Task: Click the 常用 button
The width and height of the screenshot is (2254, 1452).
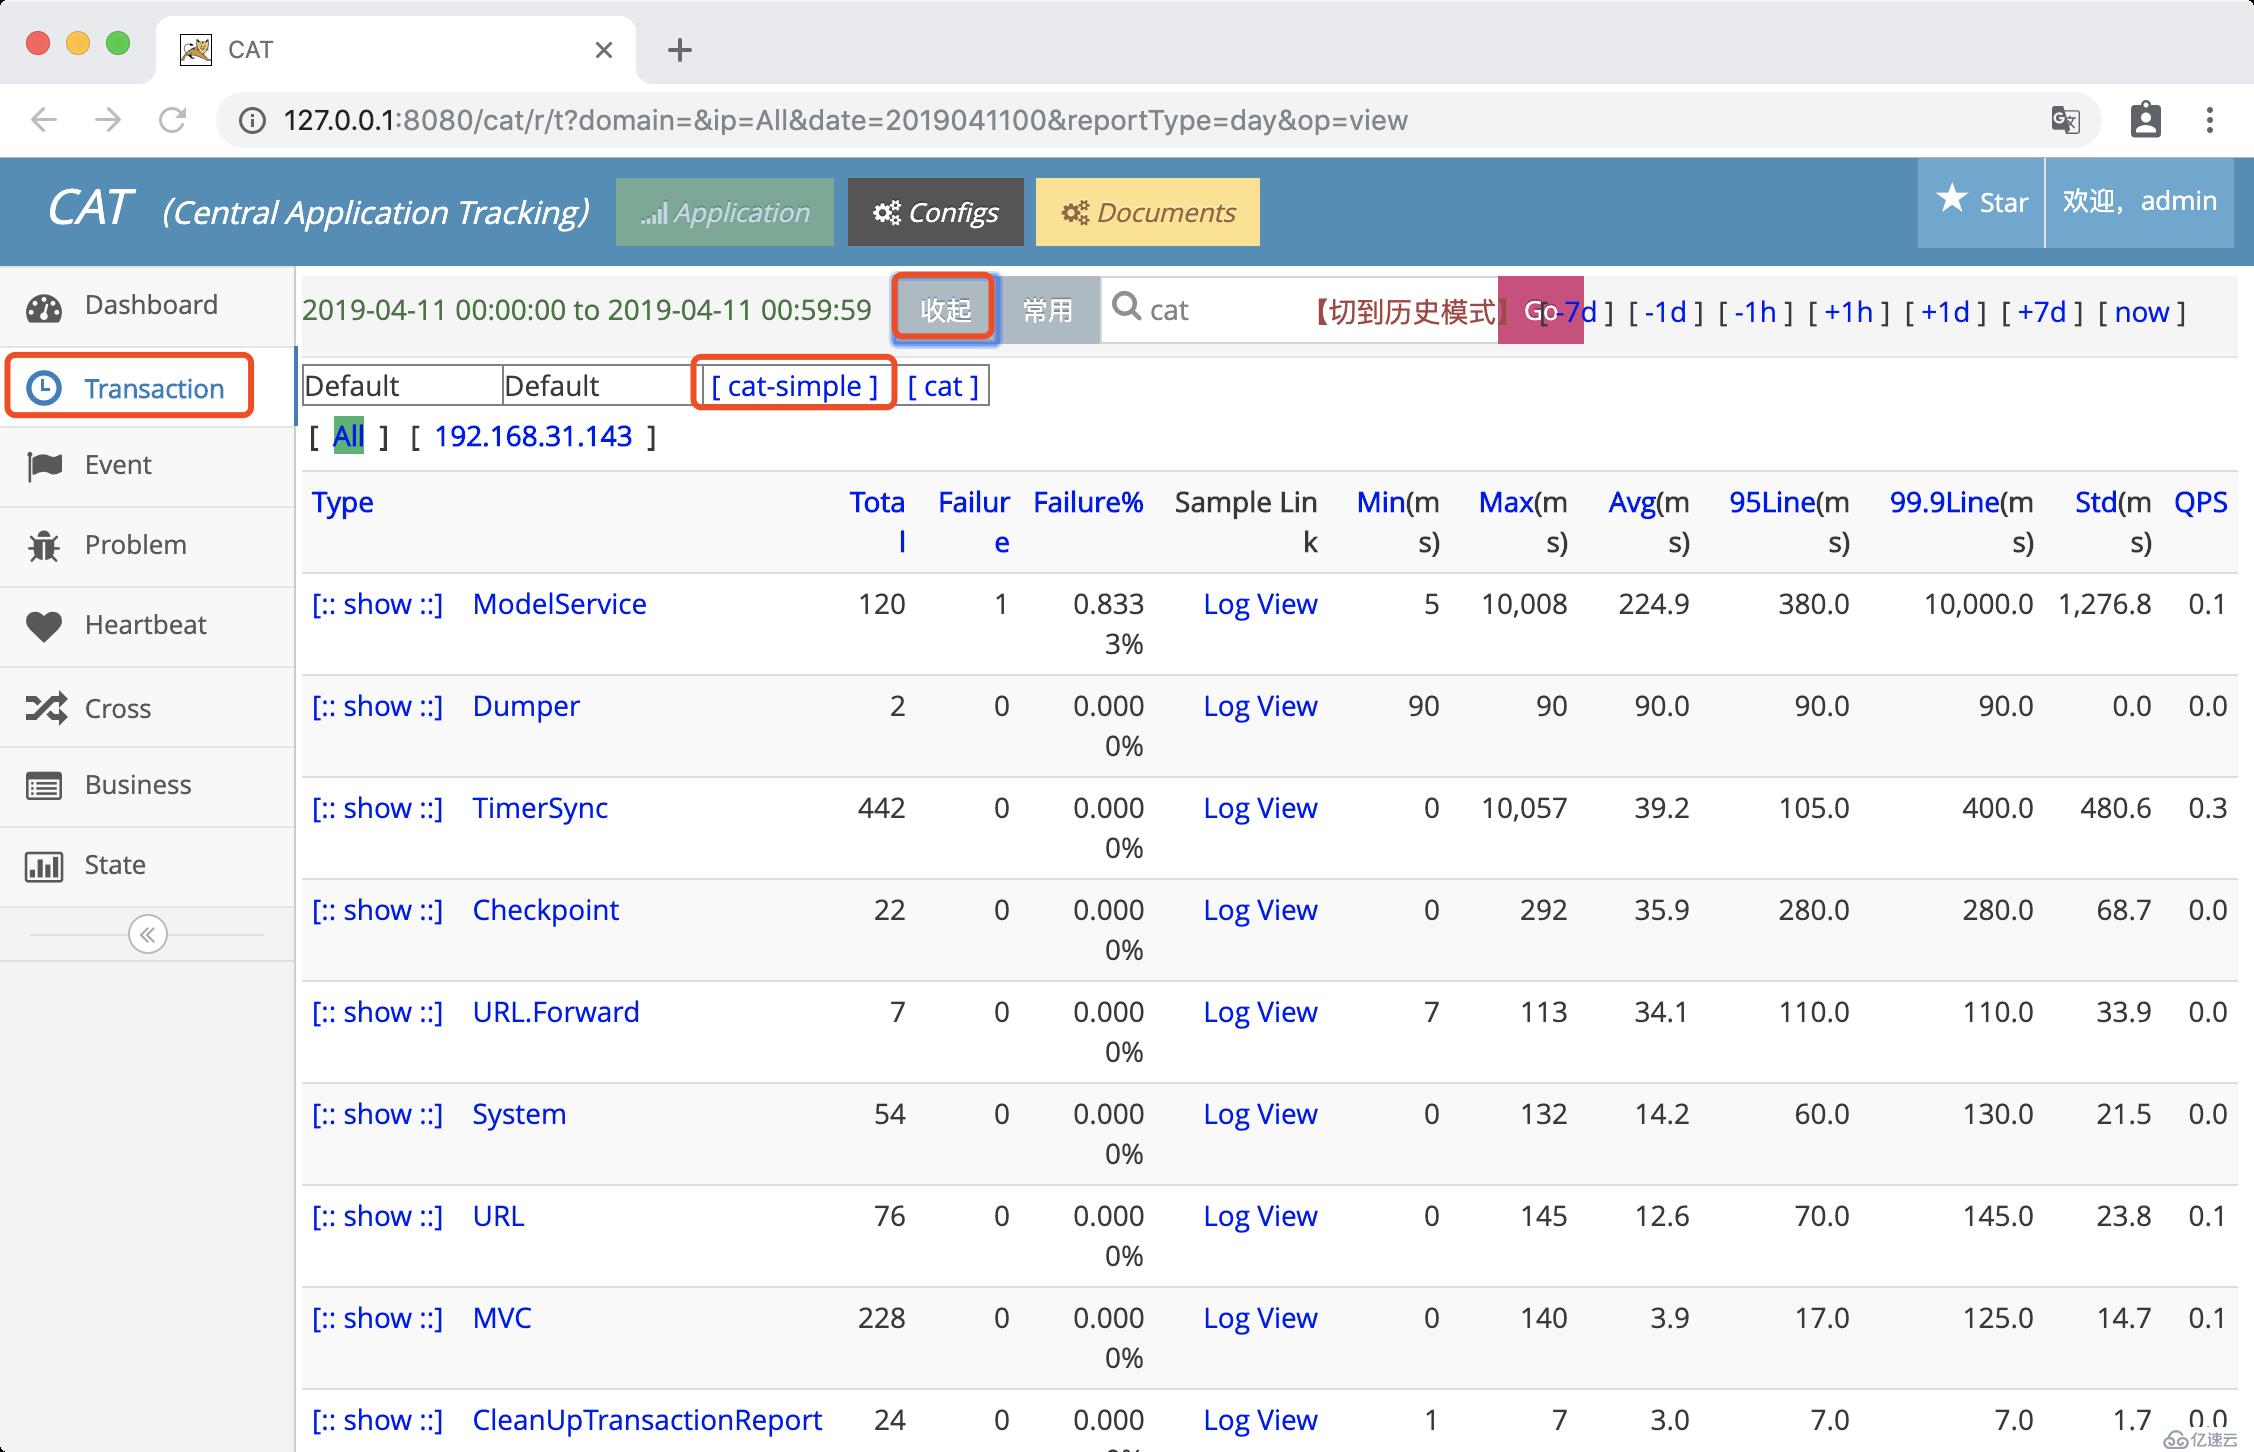Action: coord(1046,309)
